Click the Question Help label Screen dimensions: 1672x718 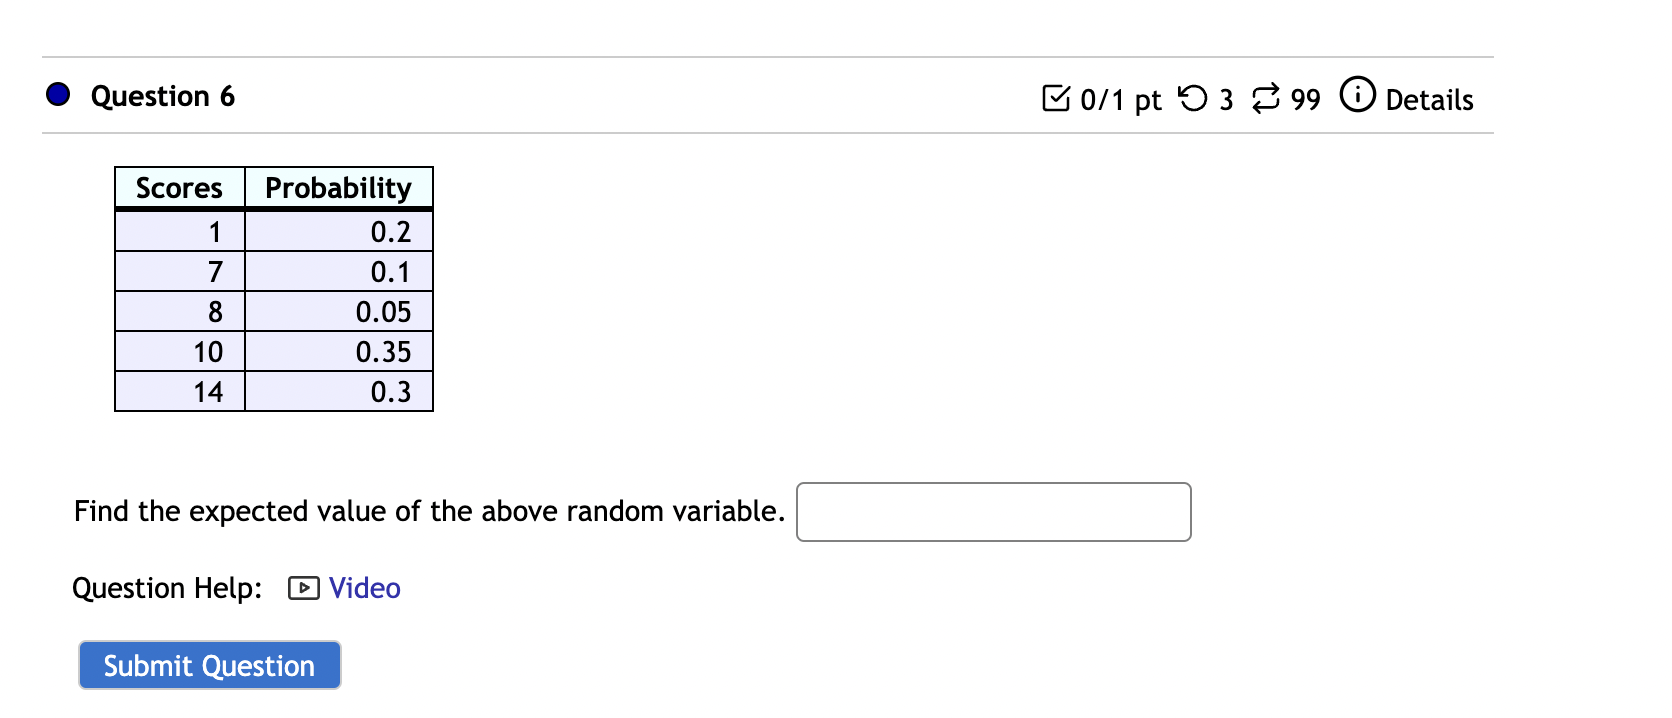(165, 588)
